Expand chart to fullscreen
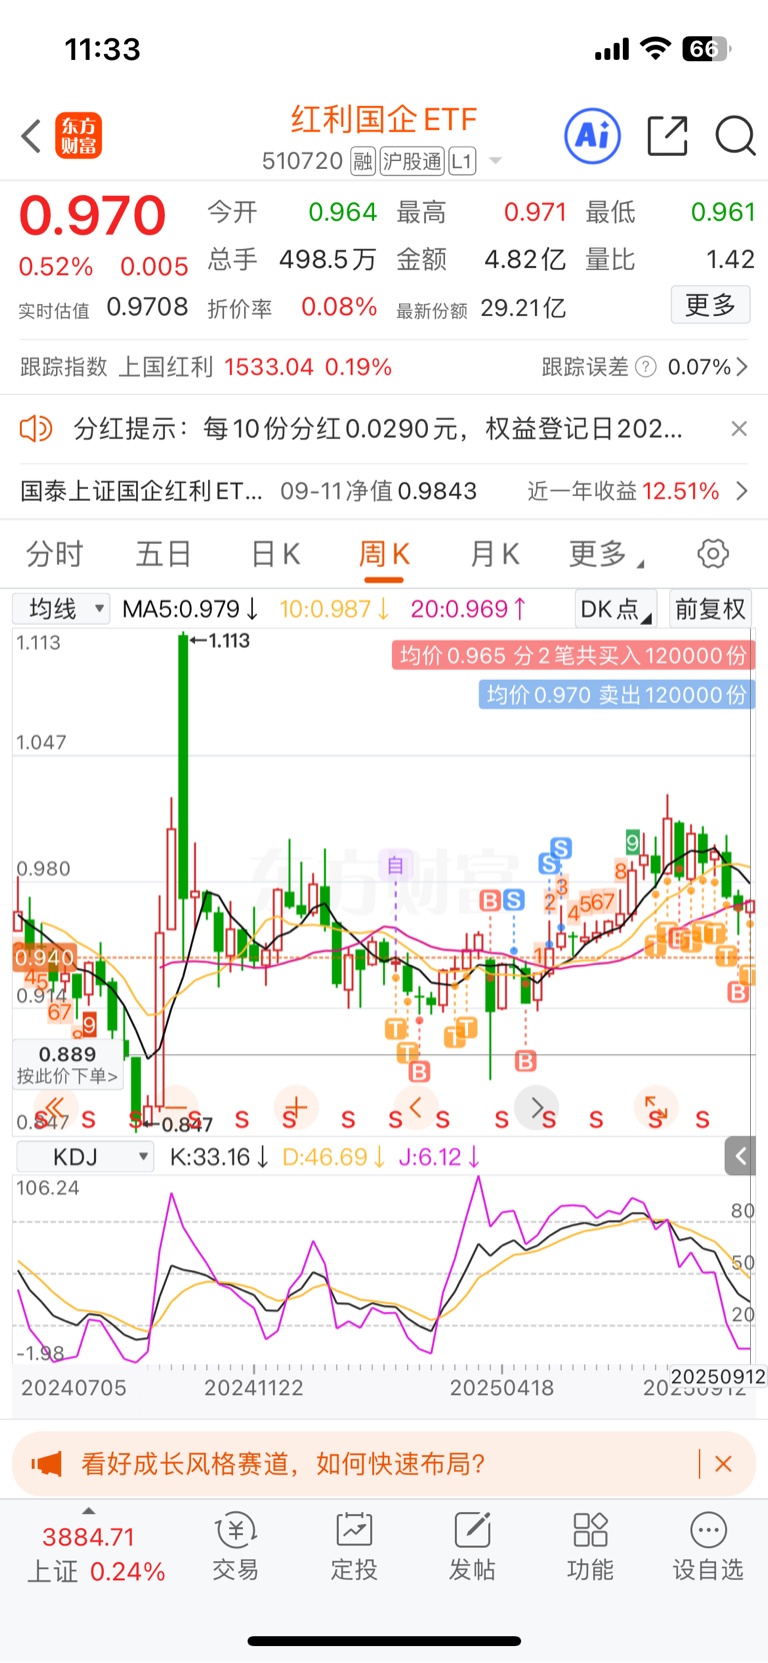This screenshot has height=1663, width=768. click(656, 1107)
